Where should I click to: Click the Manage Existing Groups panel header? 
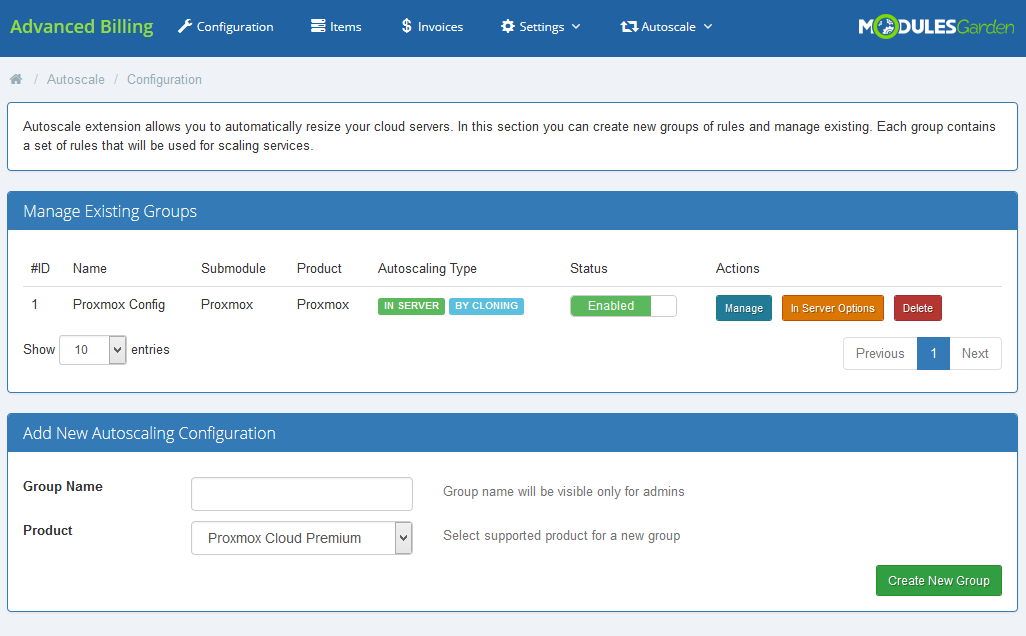(x=512, y=211)
